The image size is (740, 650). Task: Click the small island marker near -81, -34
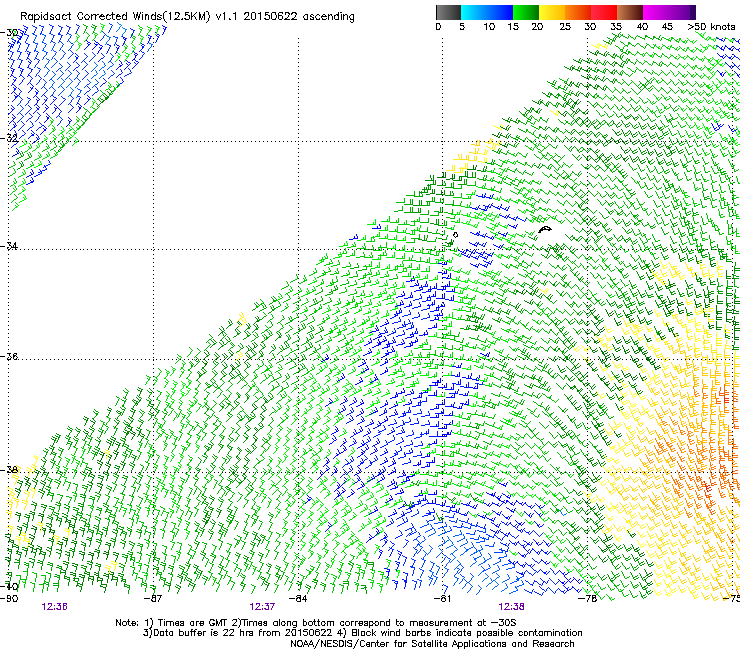pyautogui.click(x=455, y=235)
